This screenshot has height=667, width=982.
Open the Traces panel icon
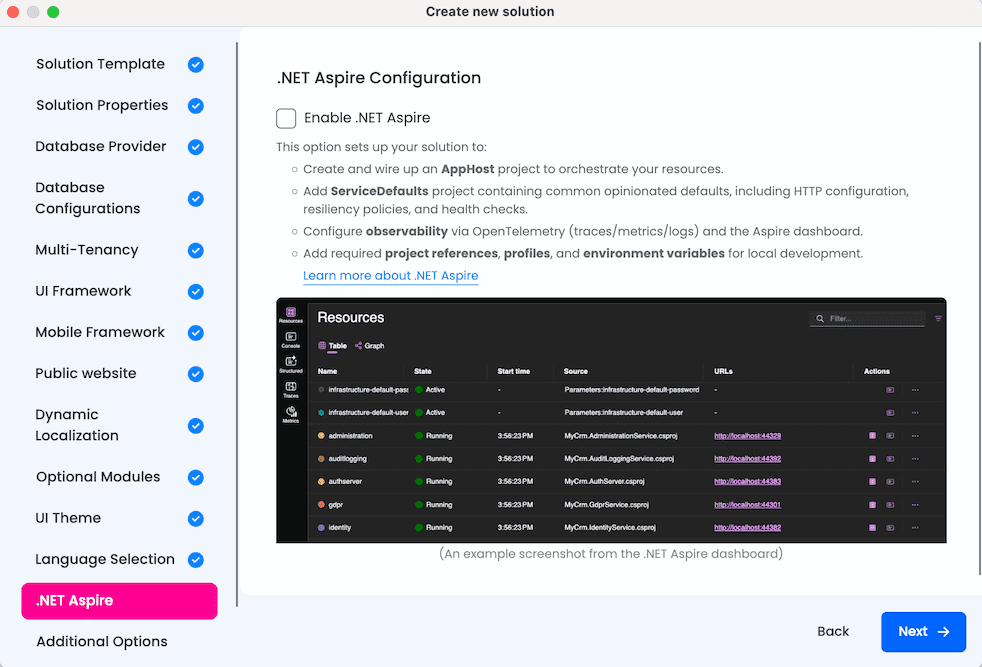(x=291, y=386)
